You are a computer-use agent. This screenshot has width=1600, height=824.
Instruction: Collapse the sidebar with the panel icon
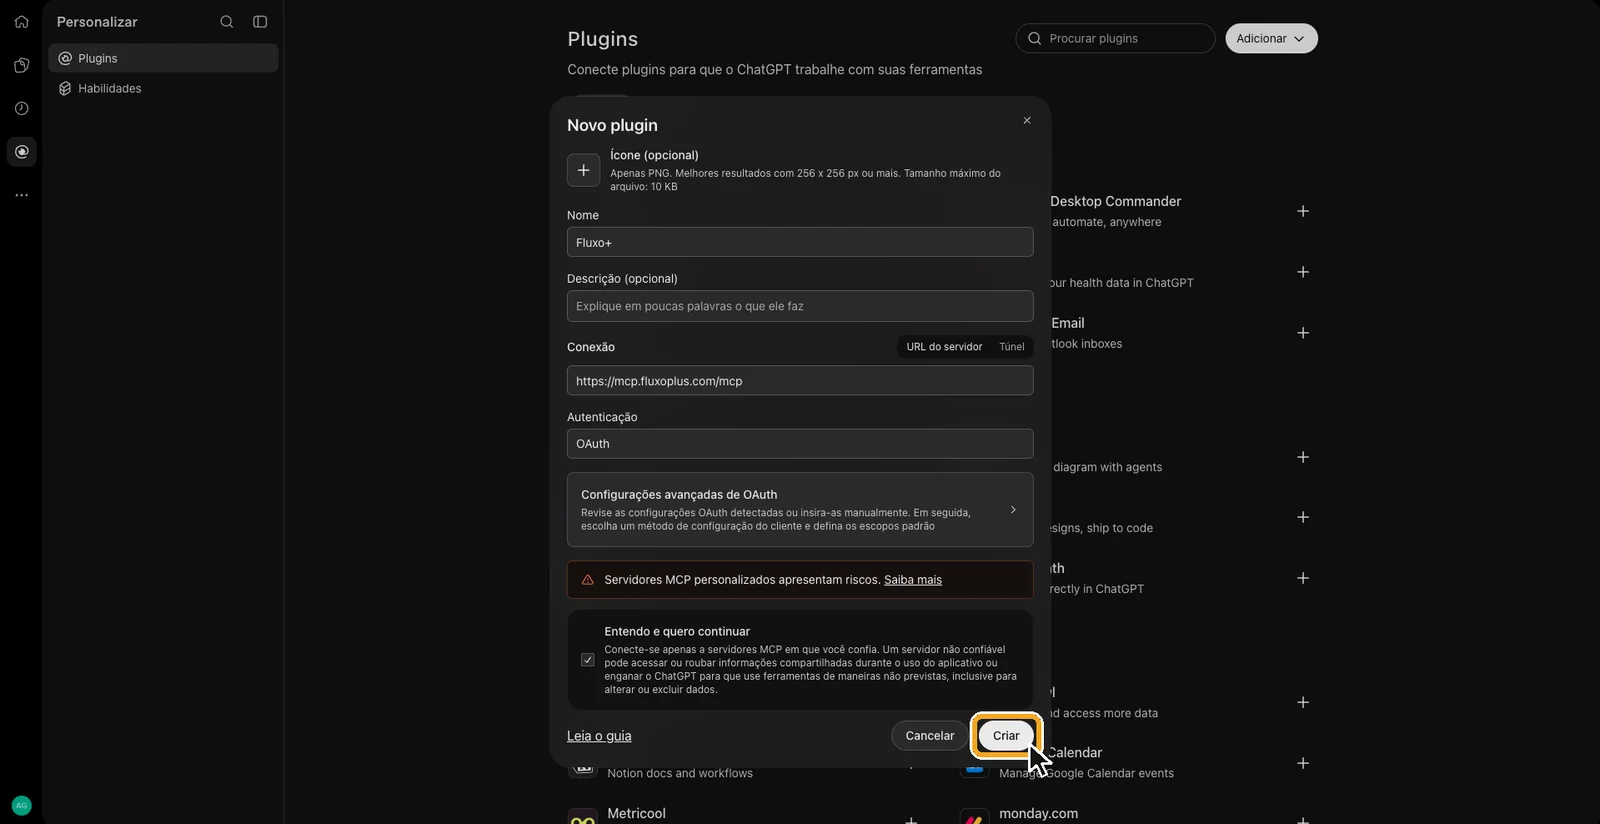coord(260,22)
